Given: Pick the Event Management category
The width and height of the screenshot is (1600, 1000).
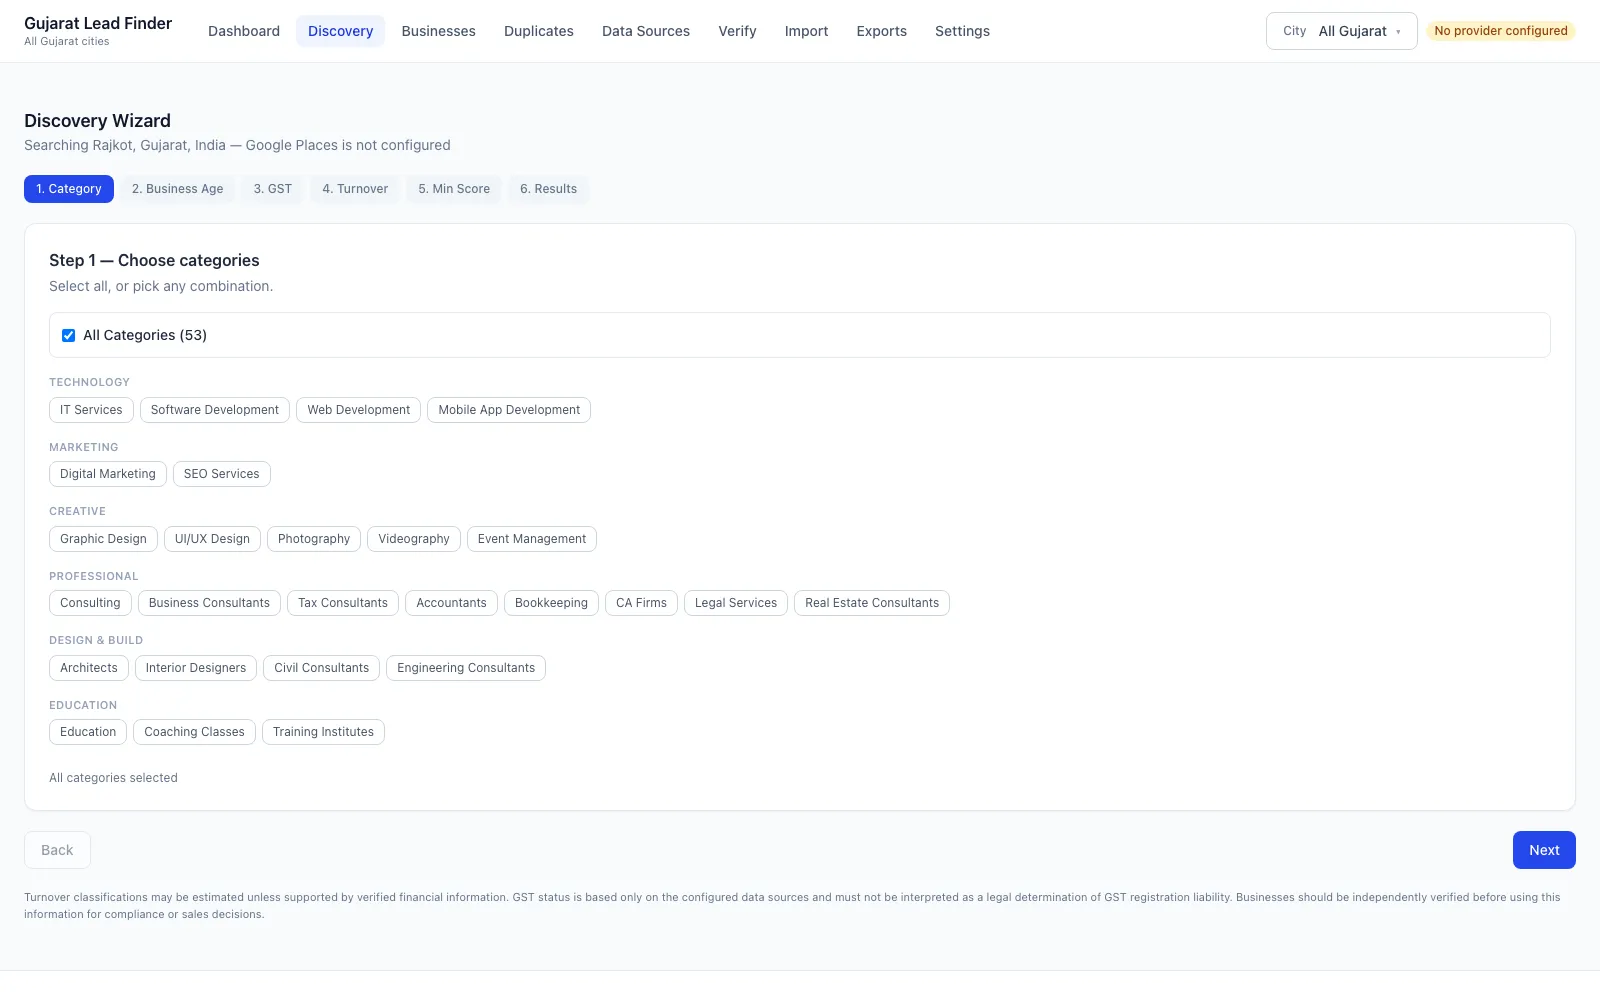Looking at the screenshot, I should 532,539.
